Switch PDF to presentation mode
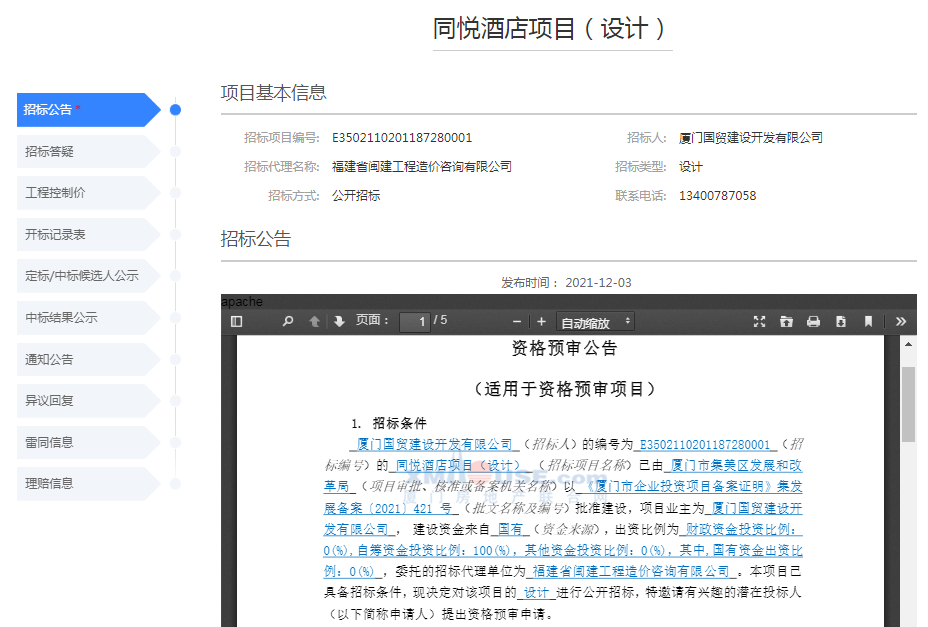 (759, 321)
